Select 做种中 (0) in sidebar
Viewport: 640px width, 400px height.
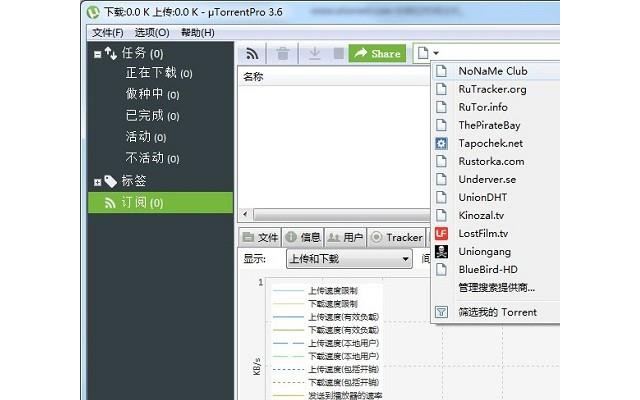tap(152, 94)
